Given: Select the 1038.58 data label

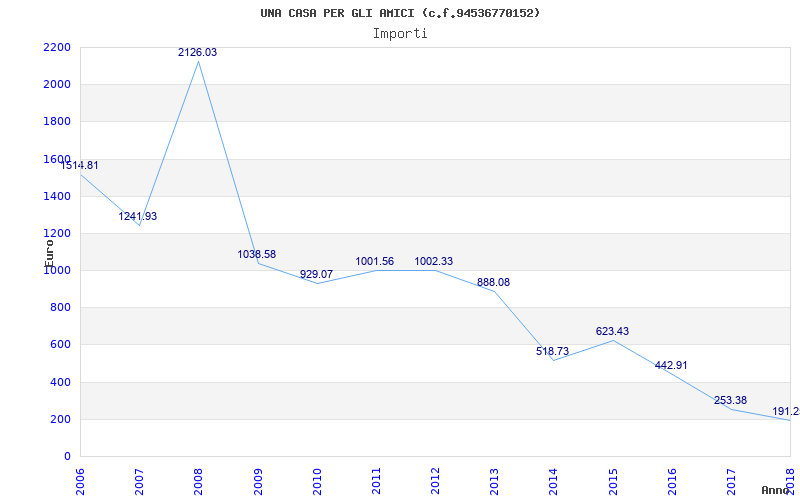Looking at the screenshot, I should 257,254.
